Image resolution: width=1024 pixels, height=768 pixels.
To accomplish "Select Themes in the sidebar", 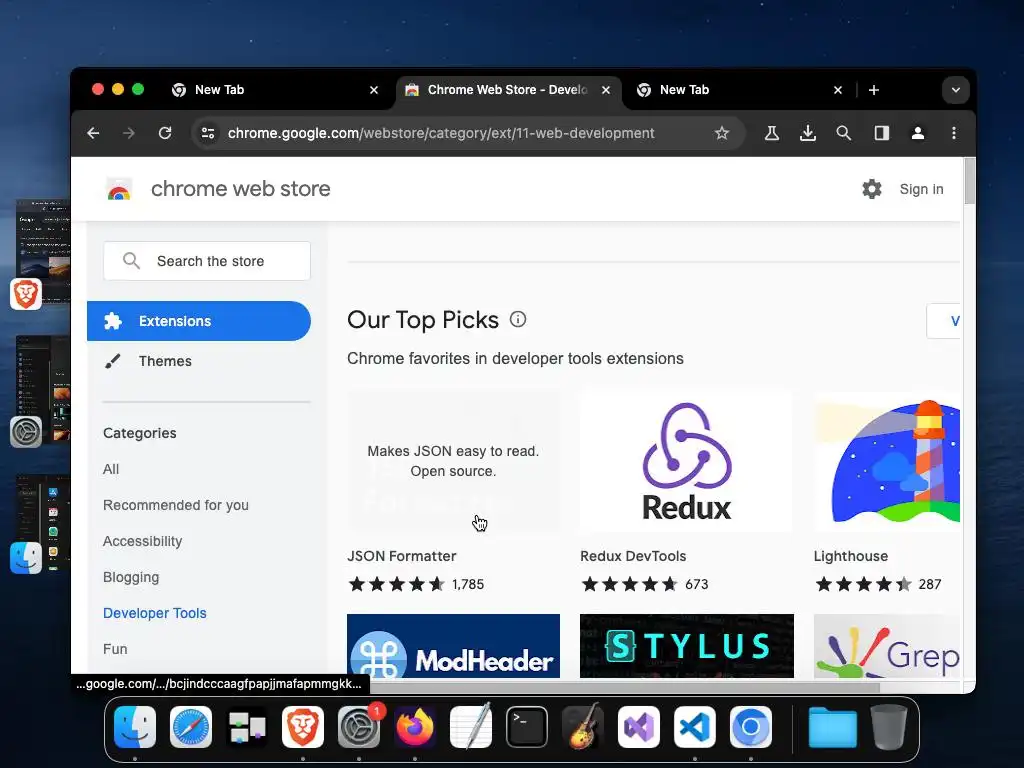I will tap(165, 361).
